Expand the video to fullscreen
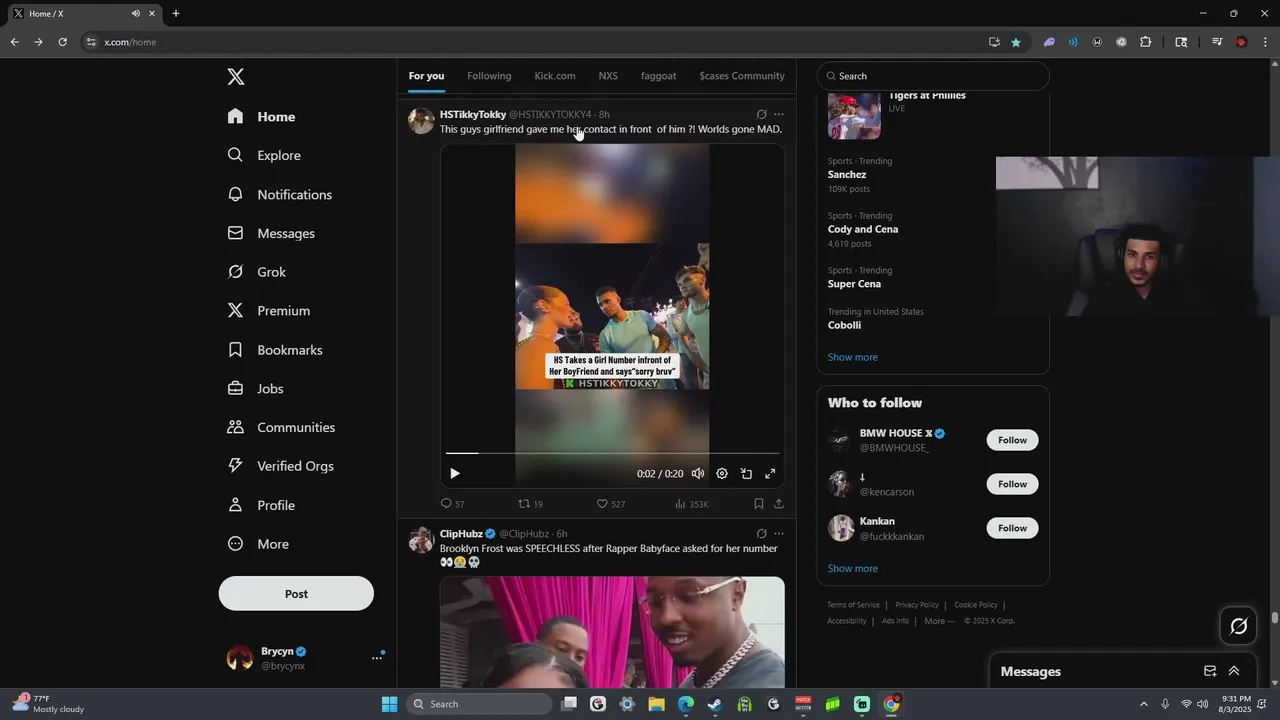 pyautogui.click(x=770, y=474)
